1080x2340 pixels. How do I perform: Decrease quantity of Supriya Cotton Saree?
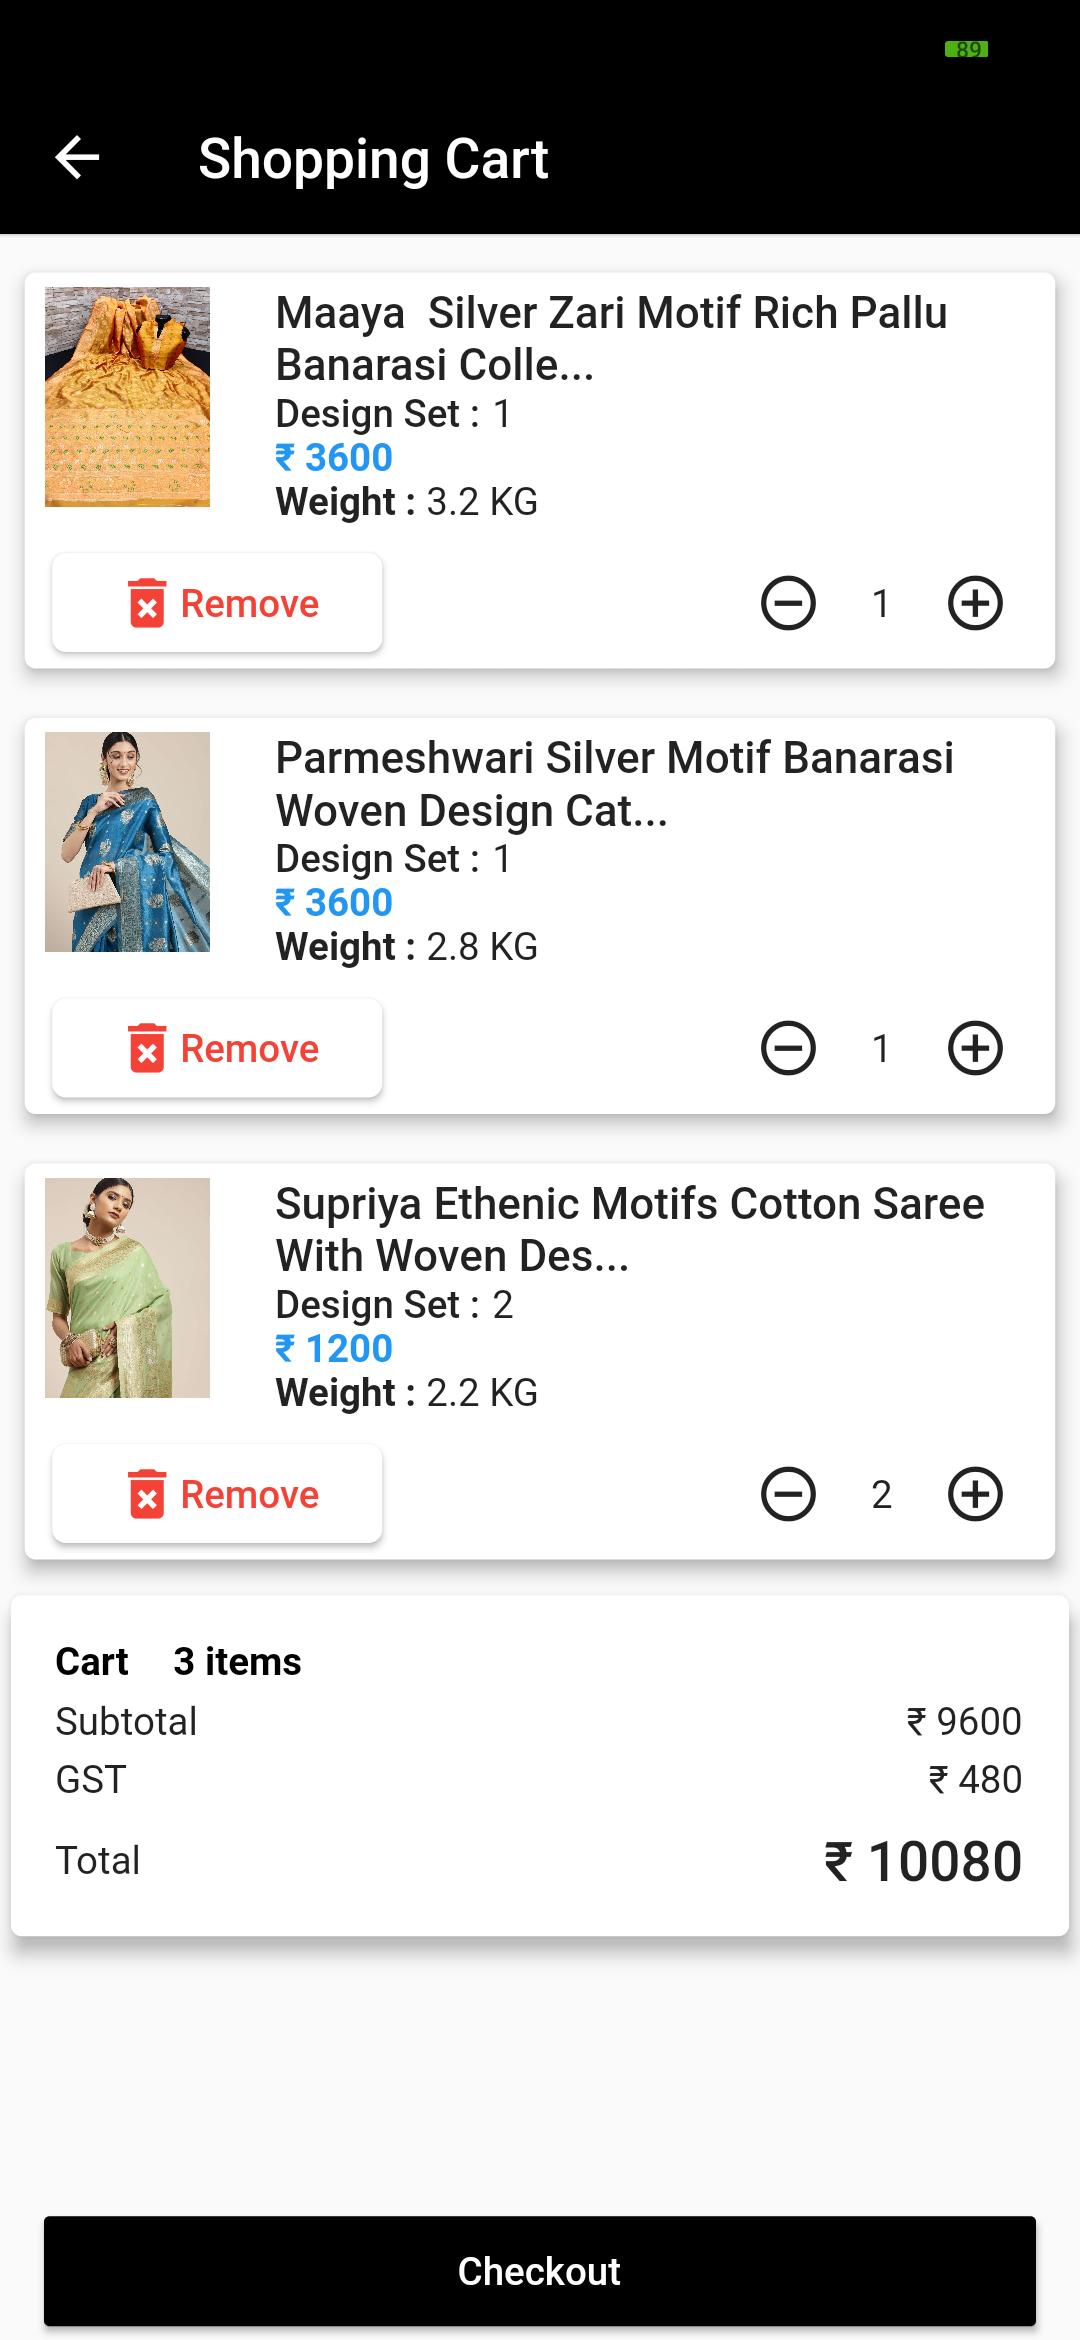[788, 1494]
